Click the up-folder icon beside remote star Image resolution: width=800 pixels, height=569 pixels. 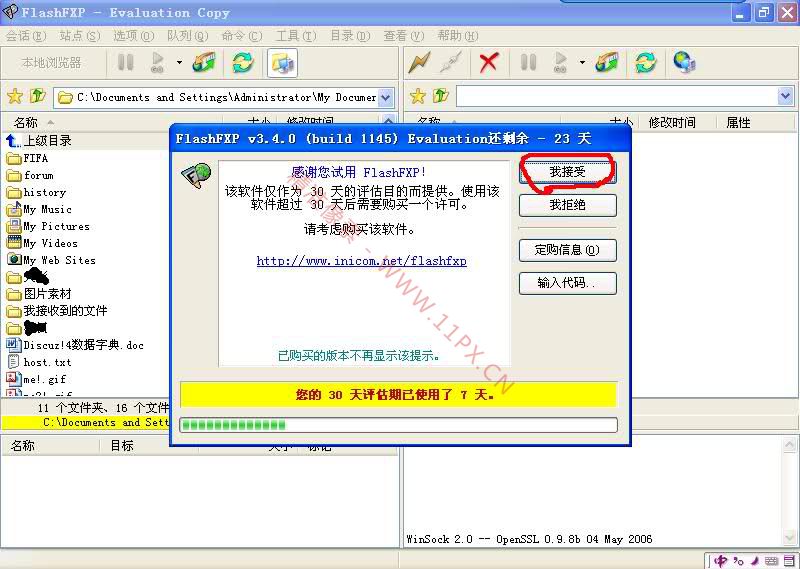(440, 97)
